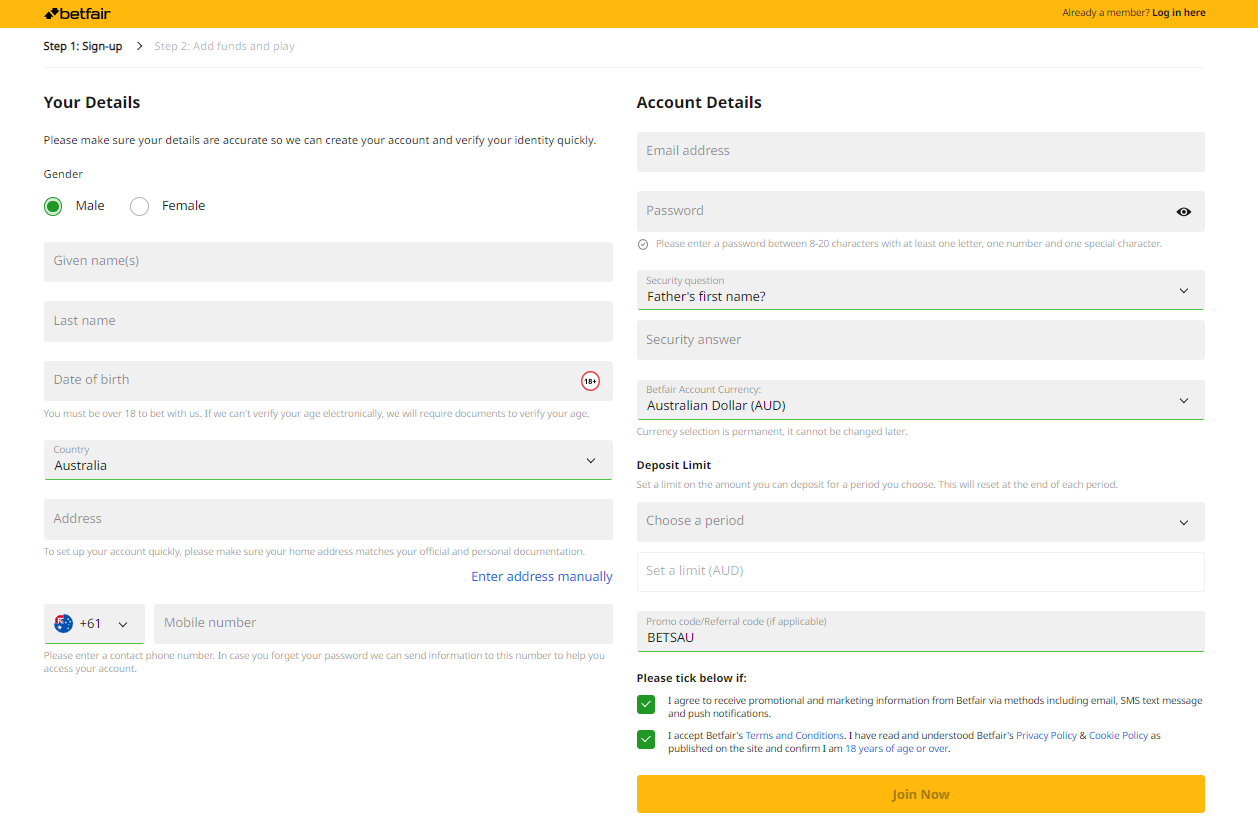Click the Log in here link
The height and width of the screenshot is (830, 1258).
pos(1178,13)
